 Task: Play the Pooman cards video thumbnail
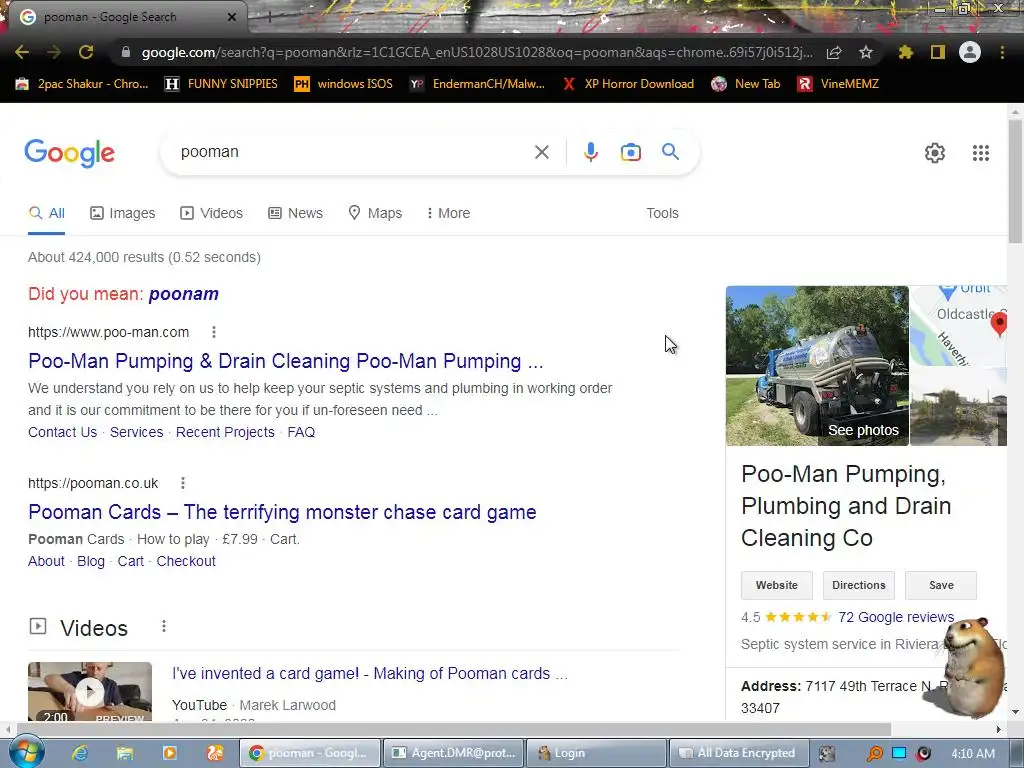89,692
